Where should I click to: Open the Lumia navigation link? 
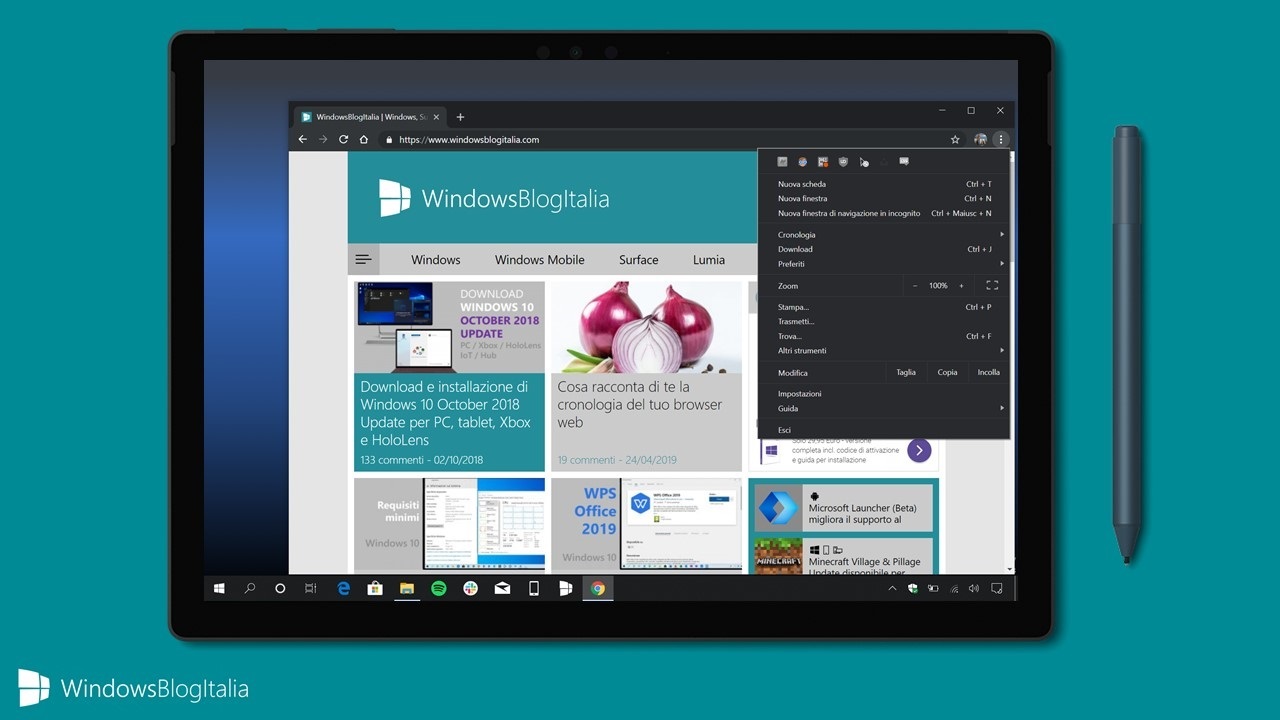(709, 260)
